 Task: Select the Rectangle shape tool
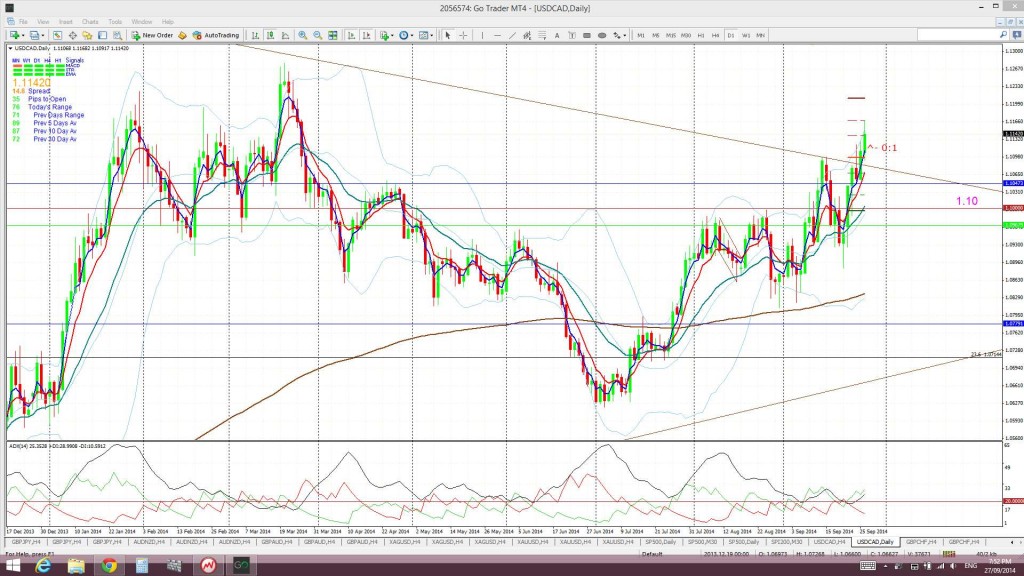click(x=587, y=35)
